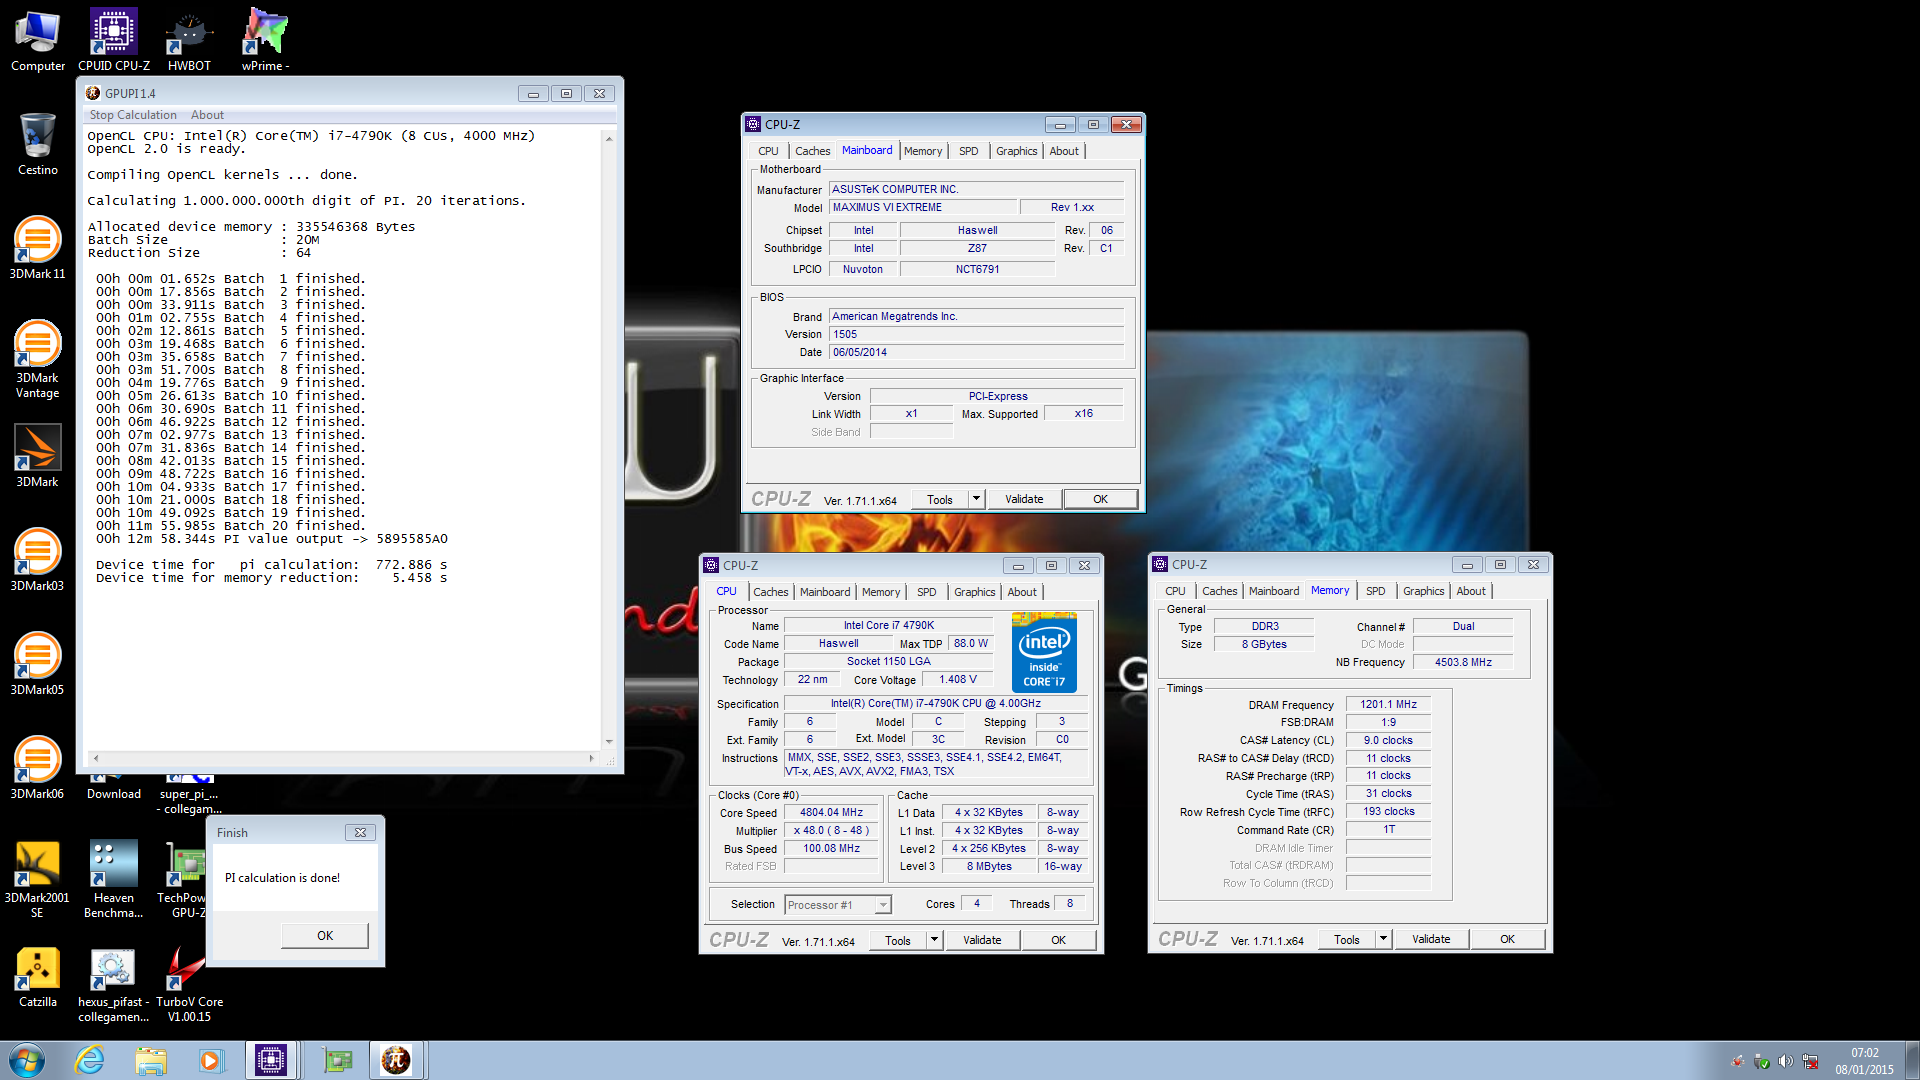Open the HWBOT desktop shortcut
This screenshot has width=1920, height=1080.
(x=189, y=40)
